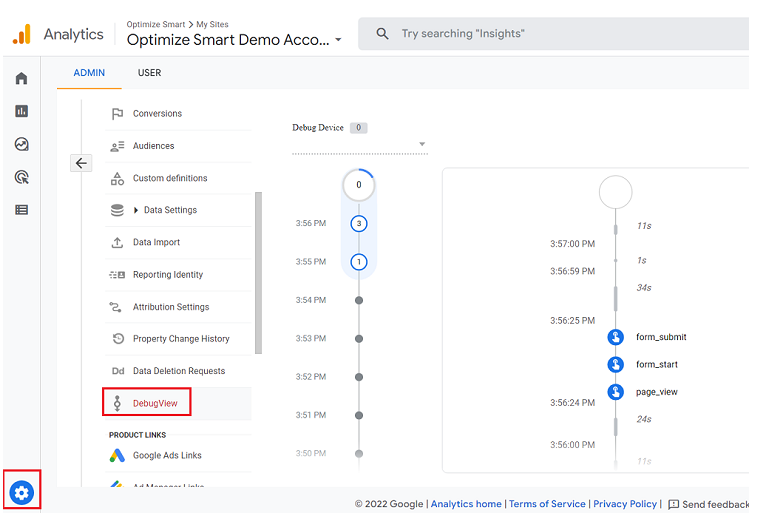Click the Google Analytics logo
759x532 pixels.
coord(22,34)
